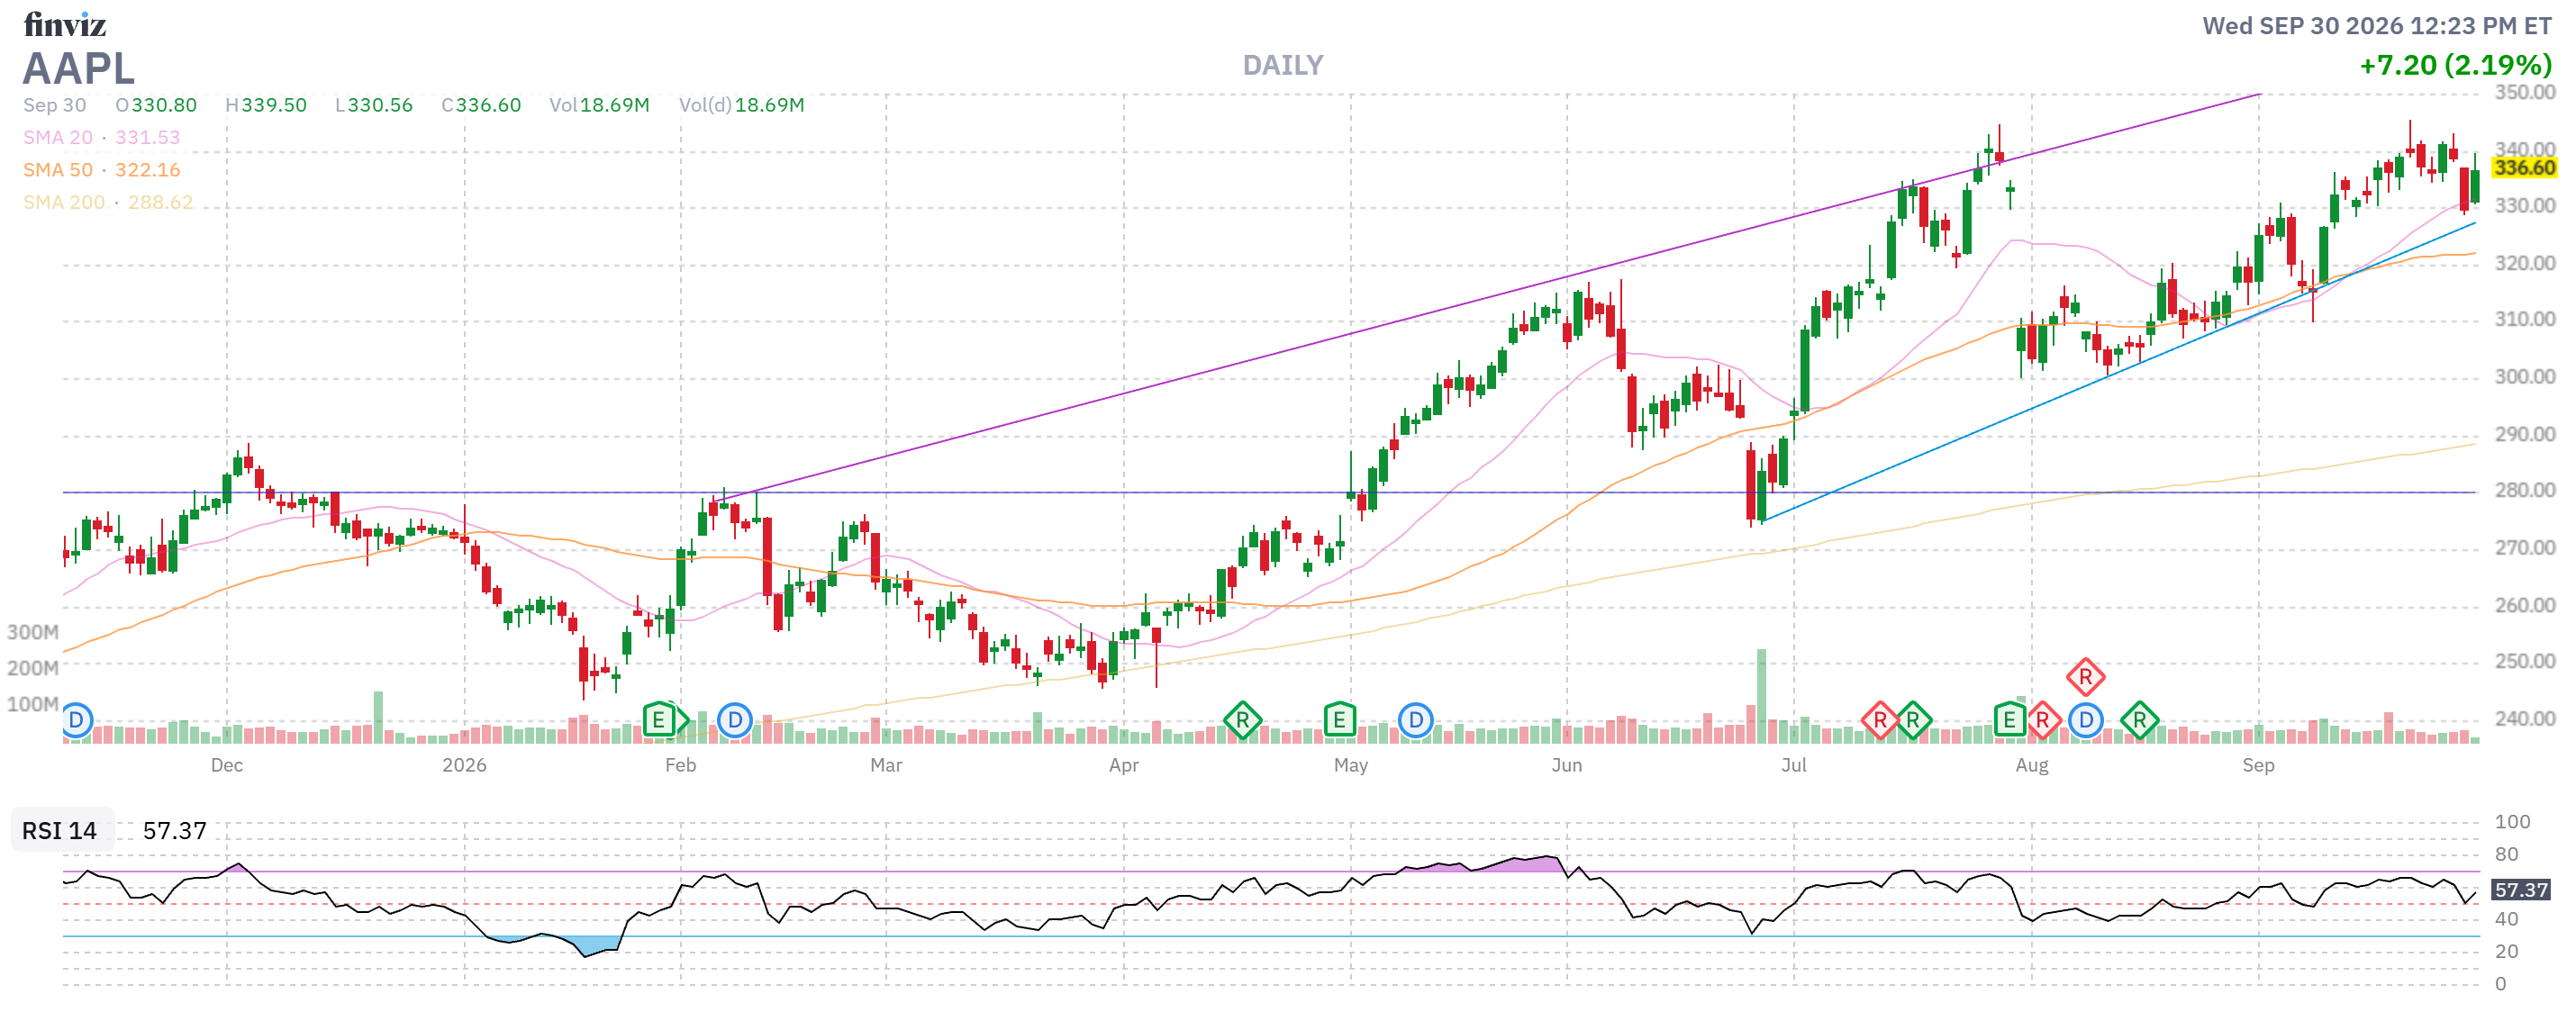2576x1012 pixels.
Task: Click the RSI 14 indicator label
Action: [x=60, y=830]
